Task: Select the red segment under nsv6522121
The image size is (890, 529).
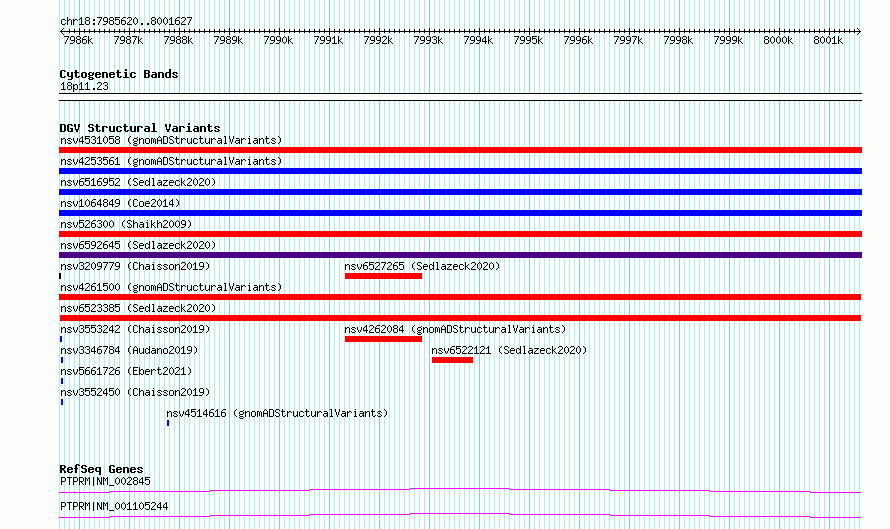Action: click(x=452, y=360)
